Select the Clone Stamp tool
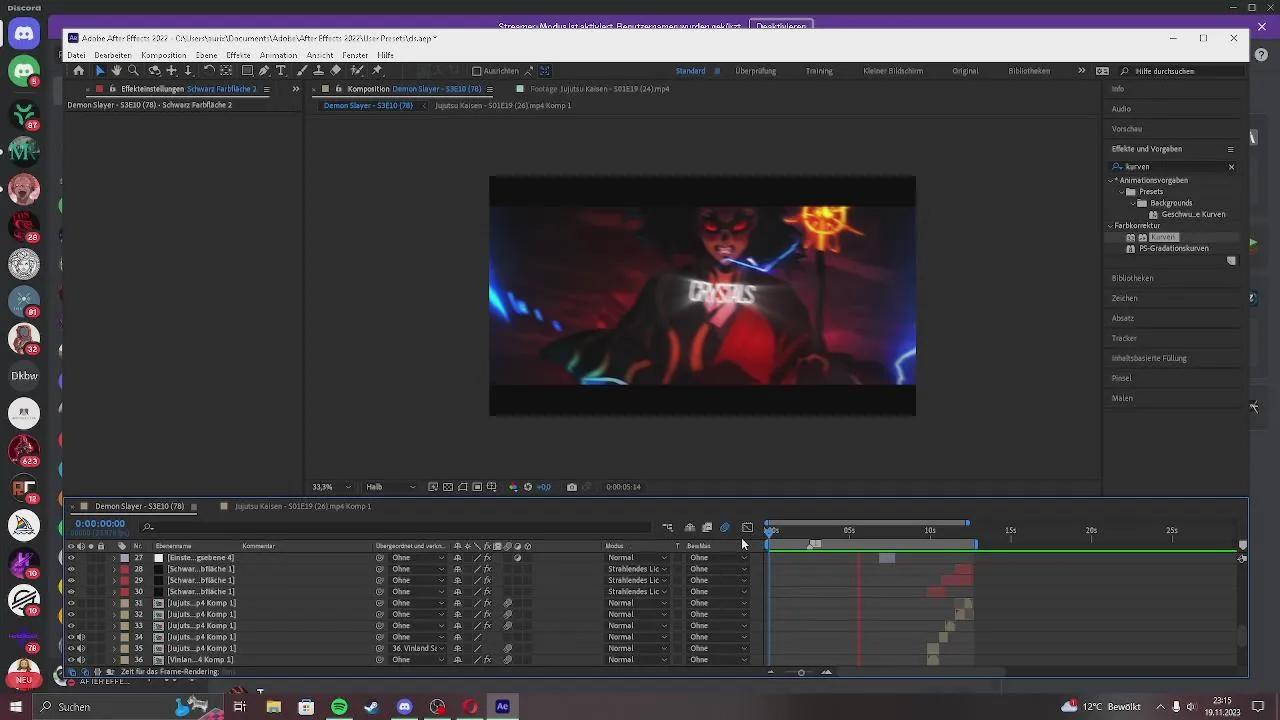This screenshot has height=720, width=1280. 318,71
